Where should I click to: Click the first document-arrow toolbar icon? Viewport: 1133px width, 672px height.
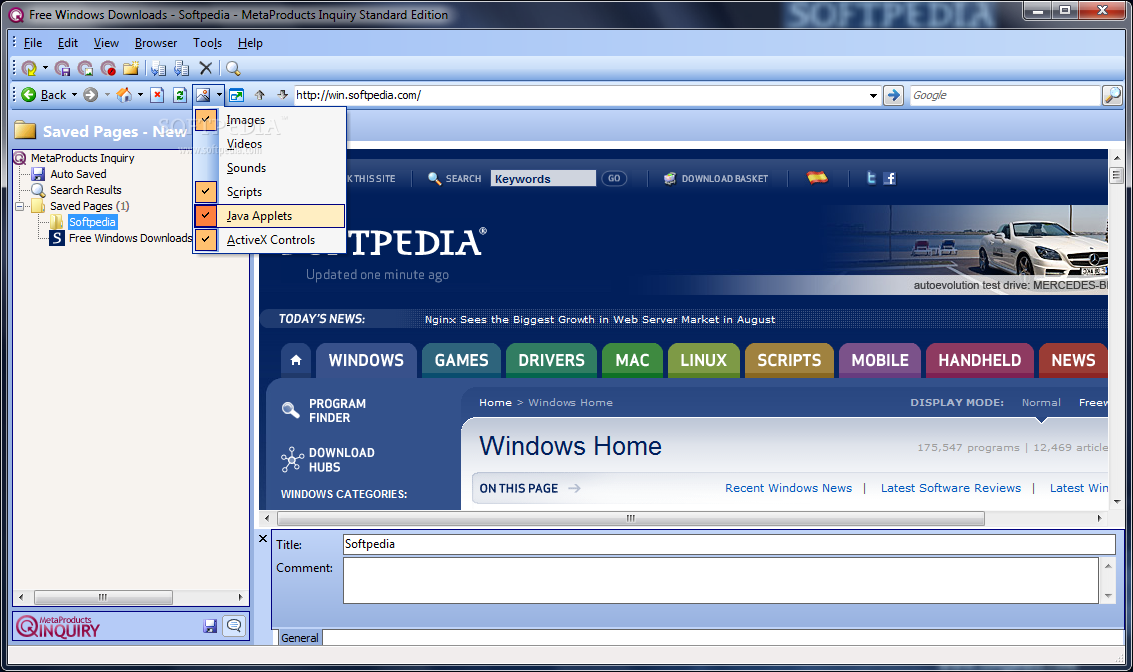click(158, 69)
